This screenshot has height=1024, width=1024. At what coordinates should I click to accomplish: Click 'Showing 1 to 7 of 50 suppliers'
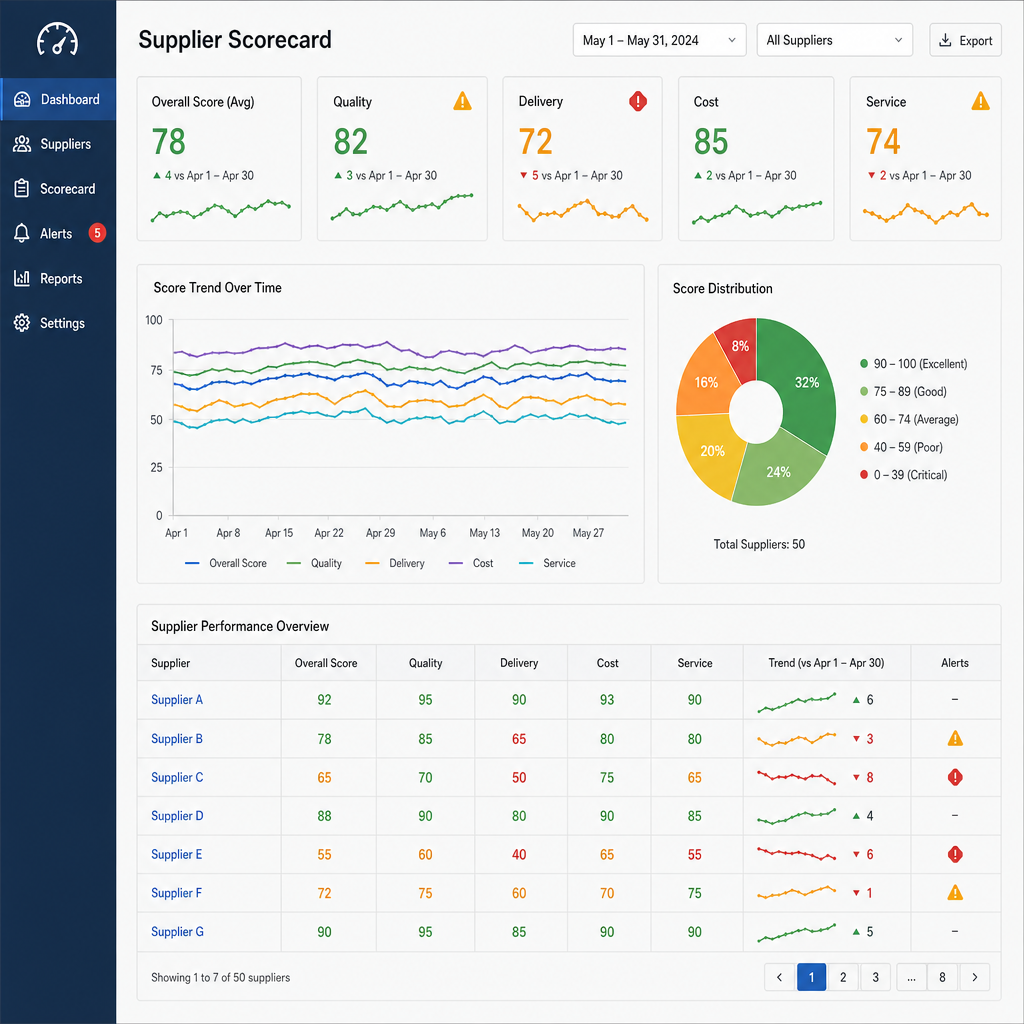click(x=221, y=977)
